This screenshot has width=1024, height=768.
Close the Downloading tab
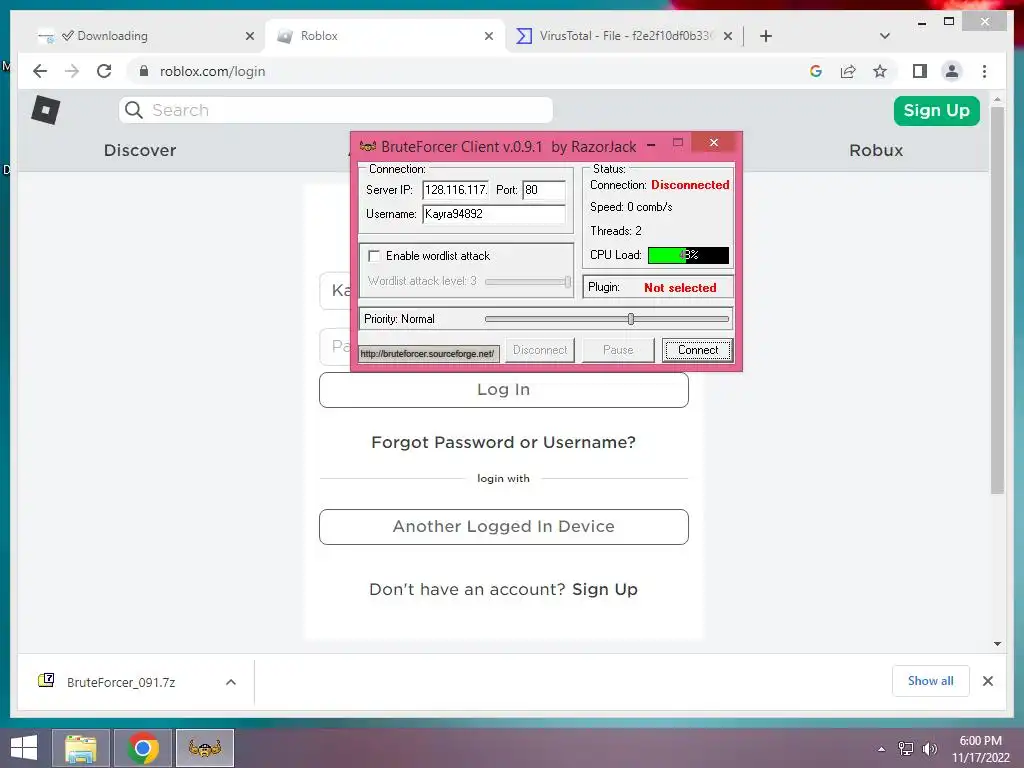coord(249,36)
